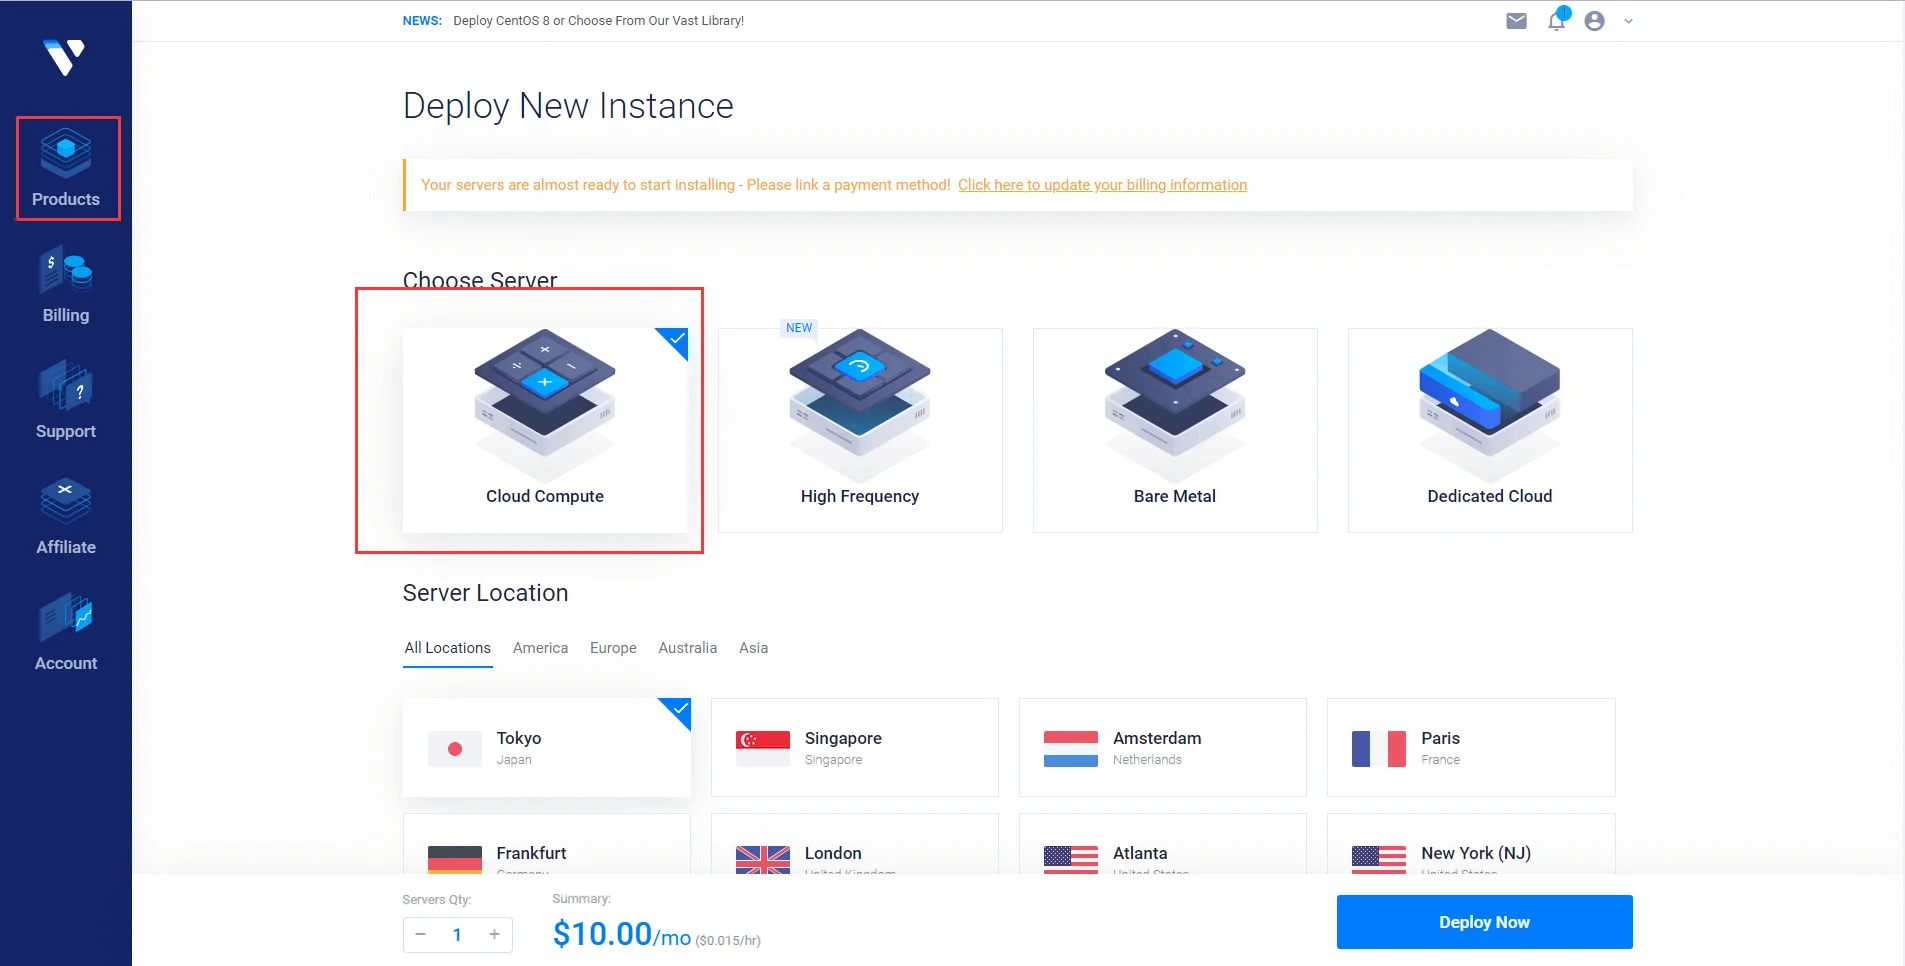This screenshot has height=966, width=1905.
Task: Select the Bare Metal server type
Action: tap(1175, 430)
